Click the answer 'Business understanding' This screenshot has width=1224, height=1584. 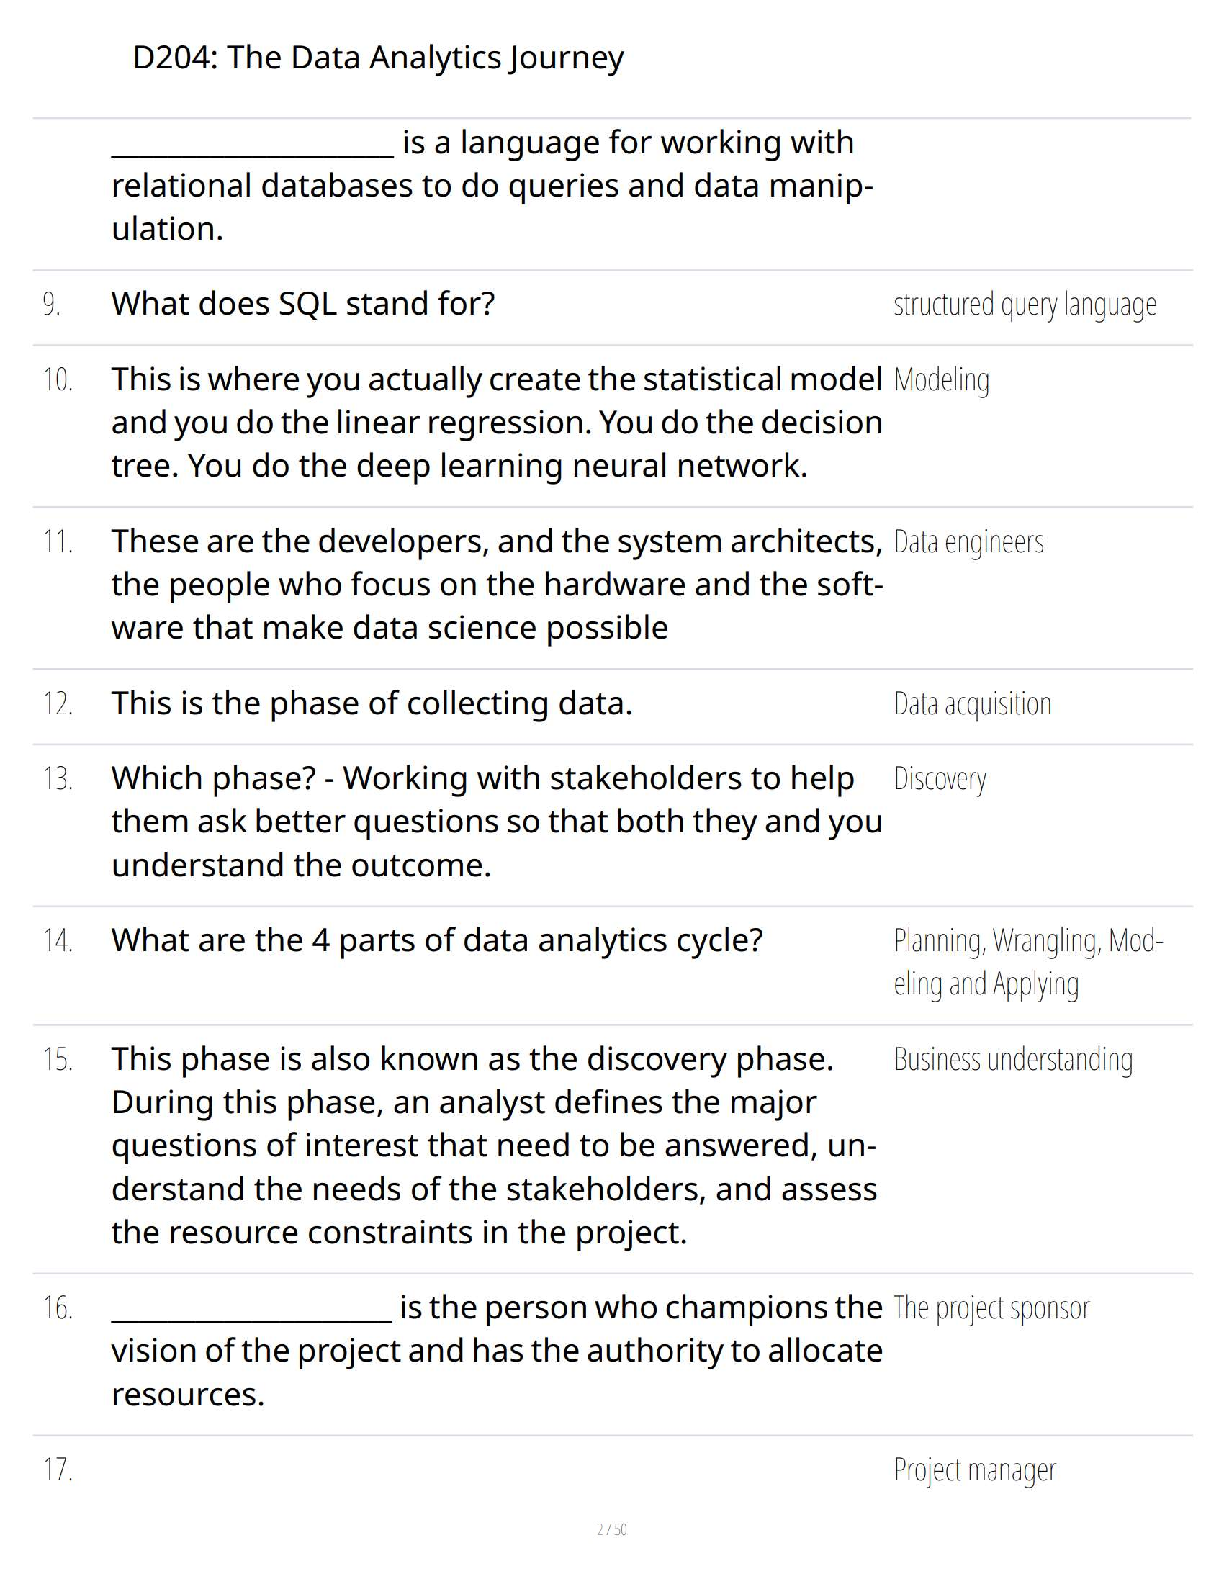[x=1013, y=1060]
